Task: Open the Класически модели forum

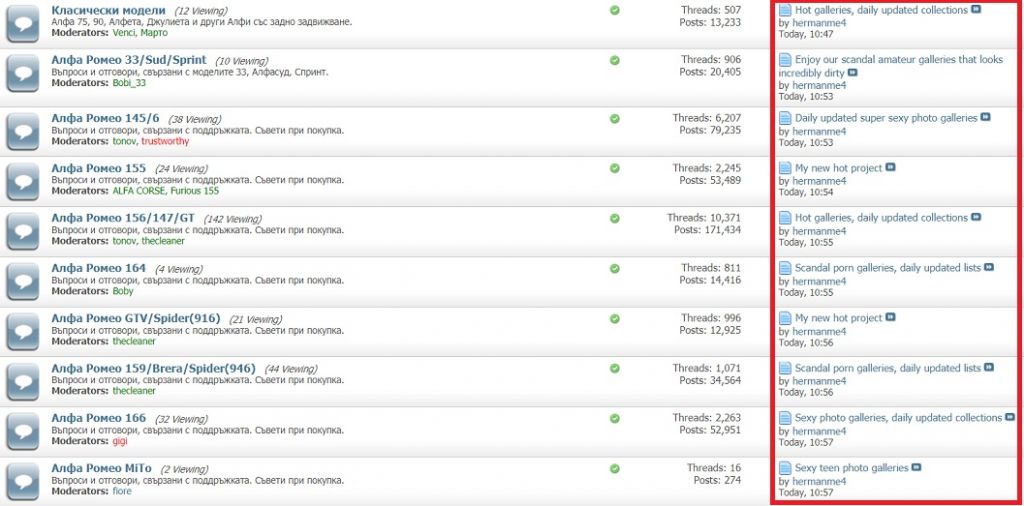Action: [x=108, y=10]
